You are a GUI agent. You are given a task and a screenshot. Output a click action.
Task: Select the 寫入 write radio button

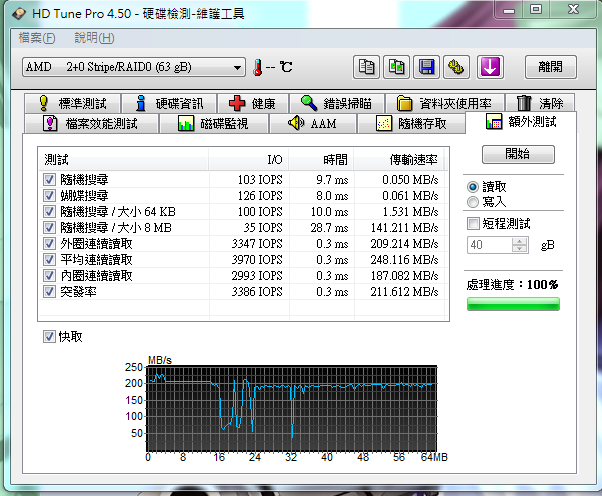click(473, 202)
